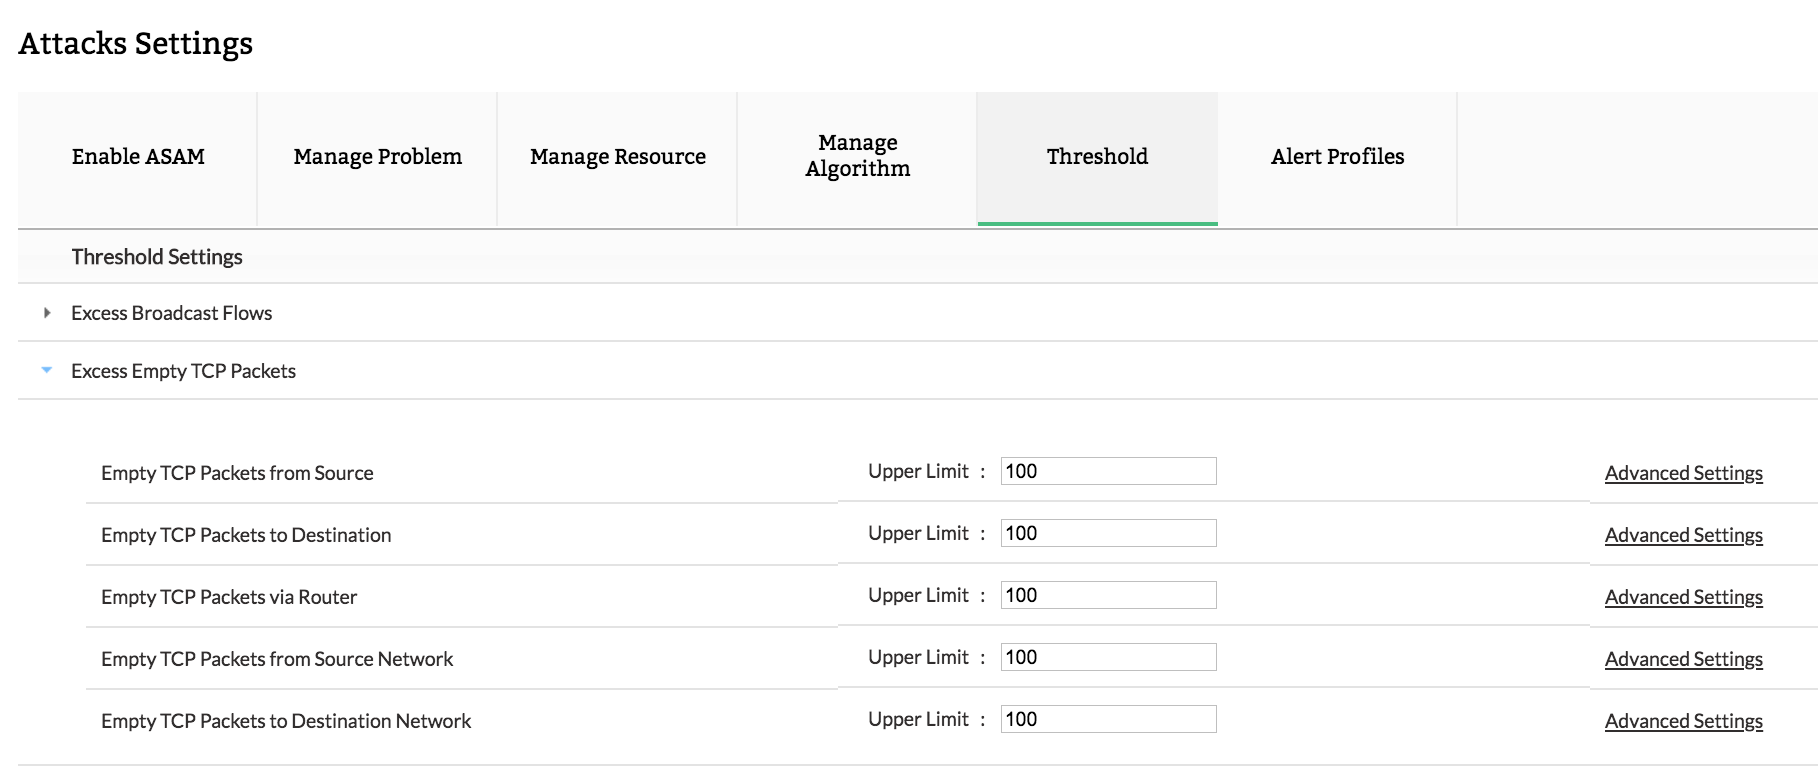Click Upper Limit field for Packets via Router
Image resolution: width=1818 pixels, height=768 pixels.
click(1108, 595)
